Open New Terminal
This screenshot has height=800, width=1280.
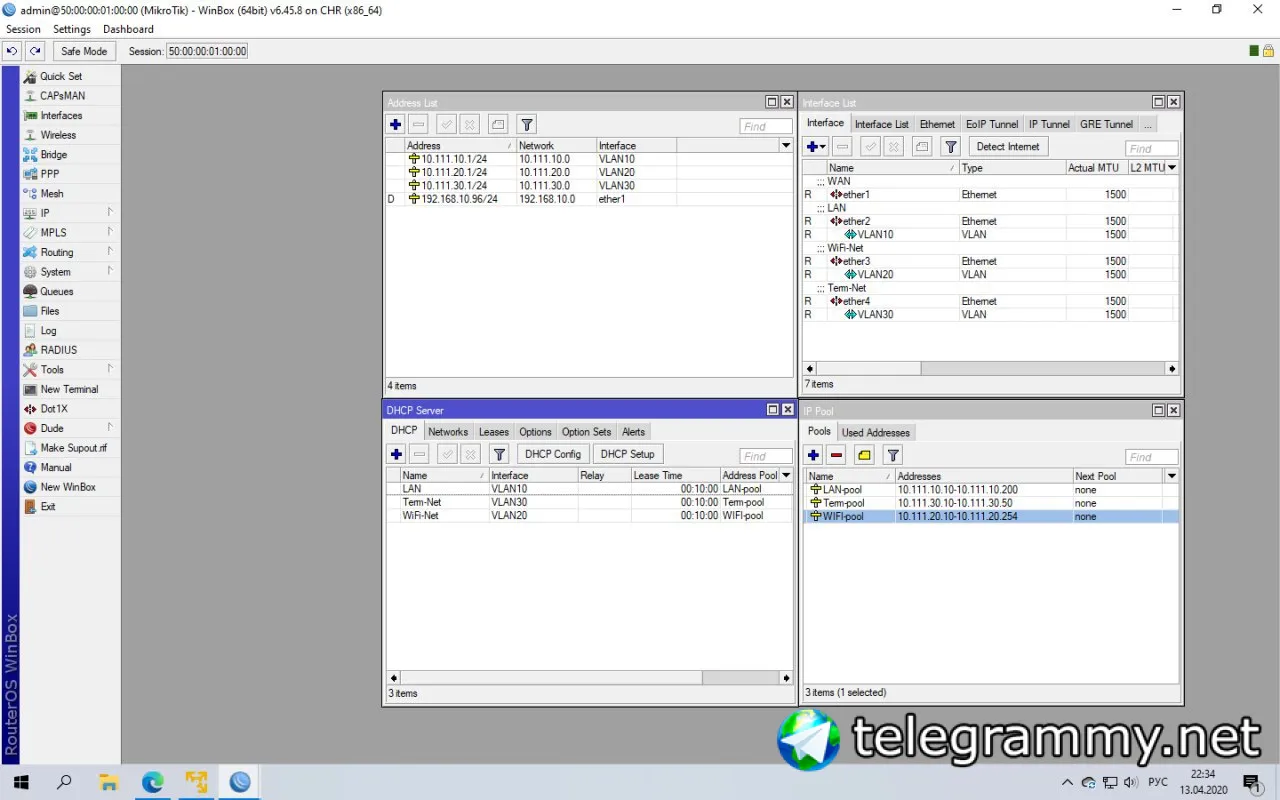(69, 389)
